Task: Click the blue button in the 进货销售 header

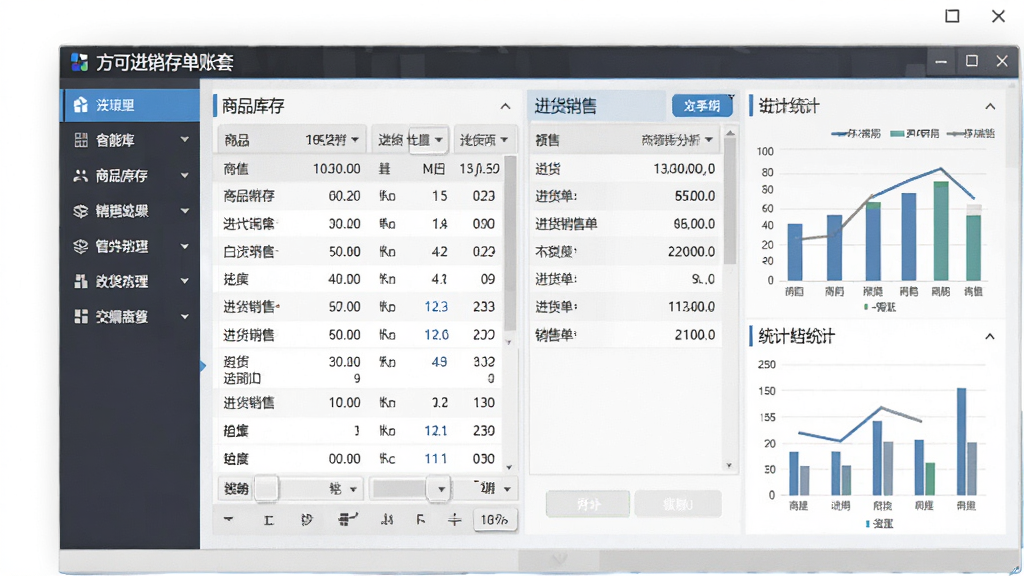Action: [702, 105]
